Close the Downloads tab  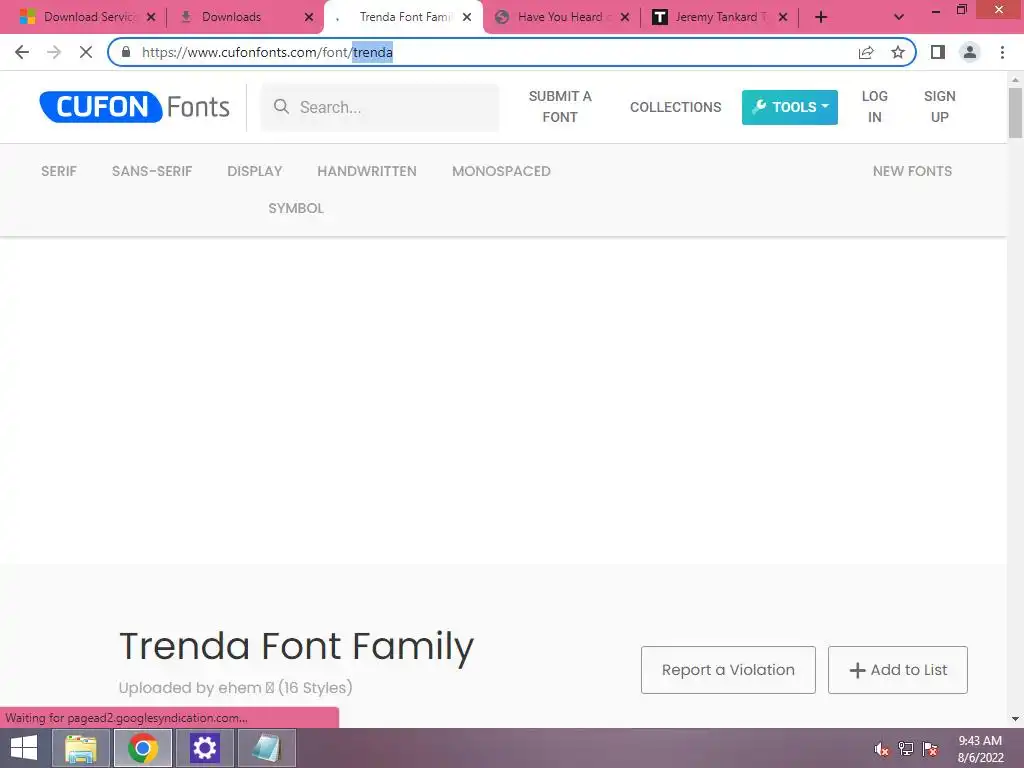309,17
